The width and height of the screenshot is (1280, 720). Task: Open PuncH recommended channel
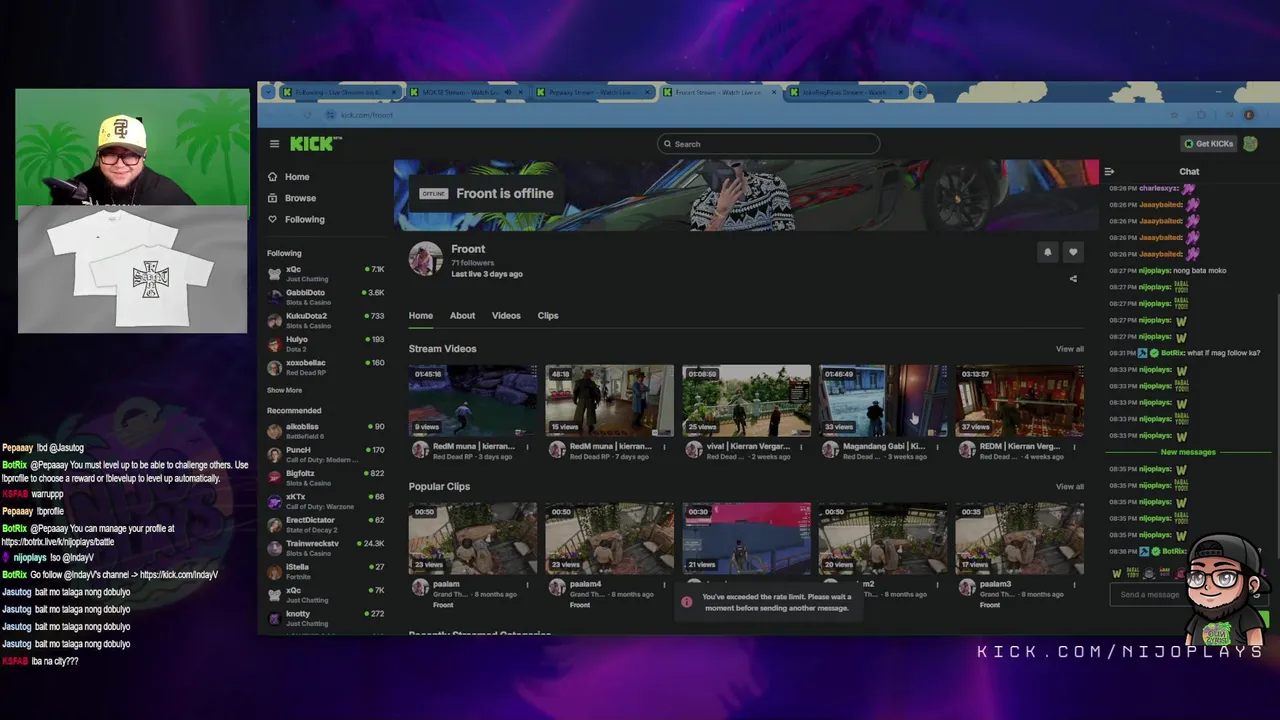(x=325, y=454)
